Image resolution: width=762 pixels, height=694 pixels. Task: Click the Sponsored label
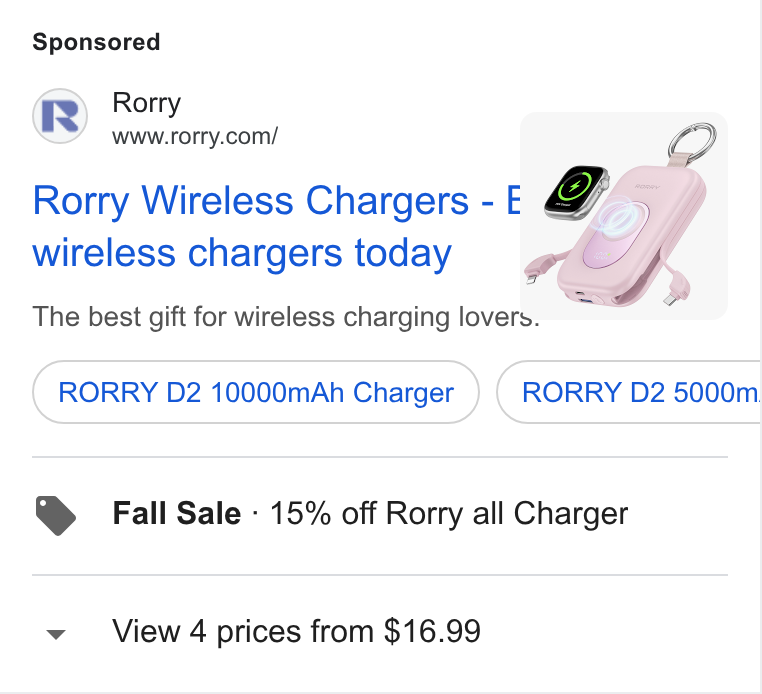(x=96, y=42)
